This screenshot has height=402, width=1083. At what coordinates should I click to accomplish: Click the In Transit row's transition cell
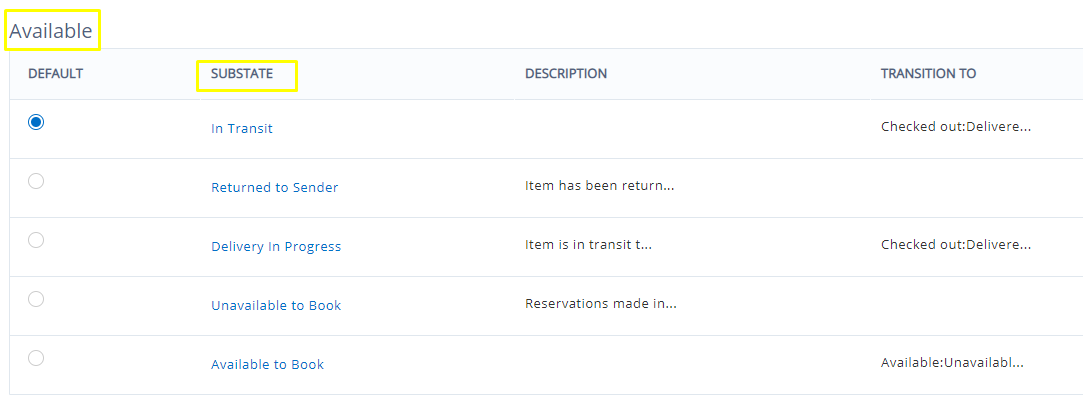point(955,127)
